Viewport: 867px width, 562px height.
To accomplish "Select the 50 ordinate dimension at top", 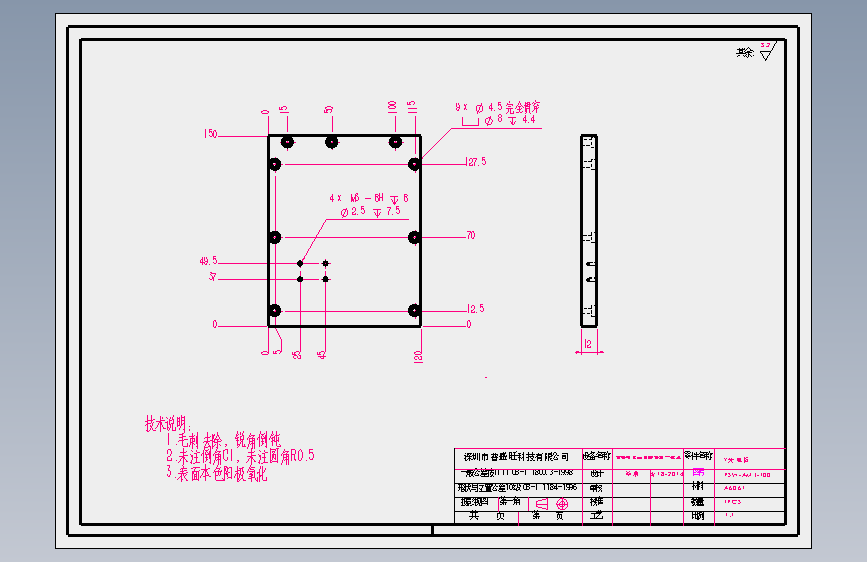I will (329, 110).
